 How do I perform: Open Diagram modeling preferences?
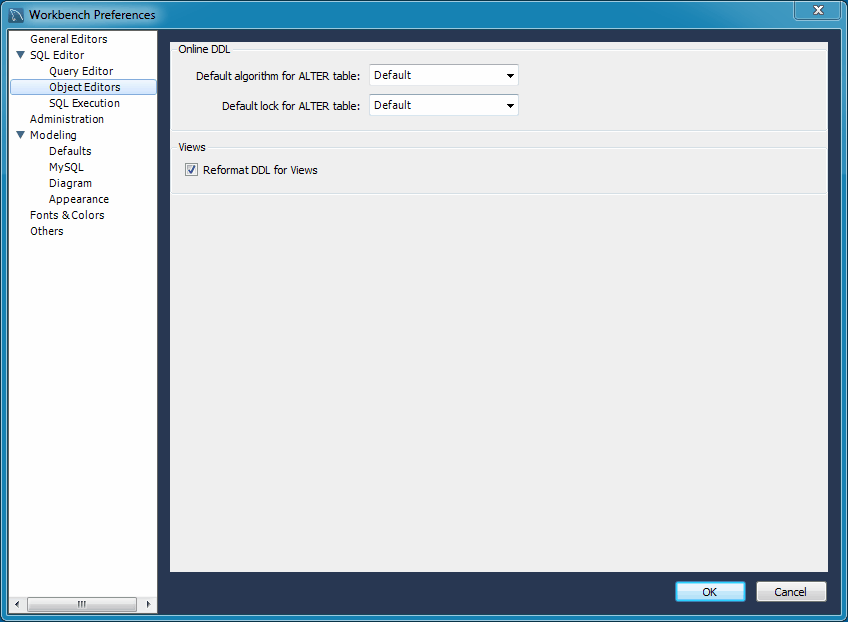(70, 183)
